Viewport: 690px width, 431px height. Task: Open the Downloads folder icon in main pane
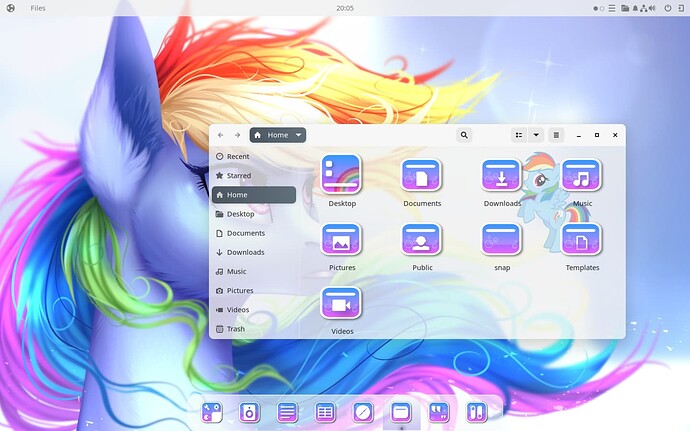point(502,175)
